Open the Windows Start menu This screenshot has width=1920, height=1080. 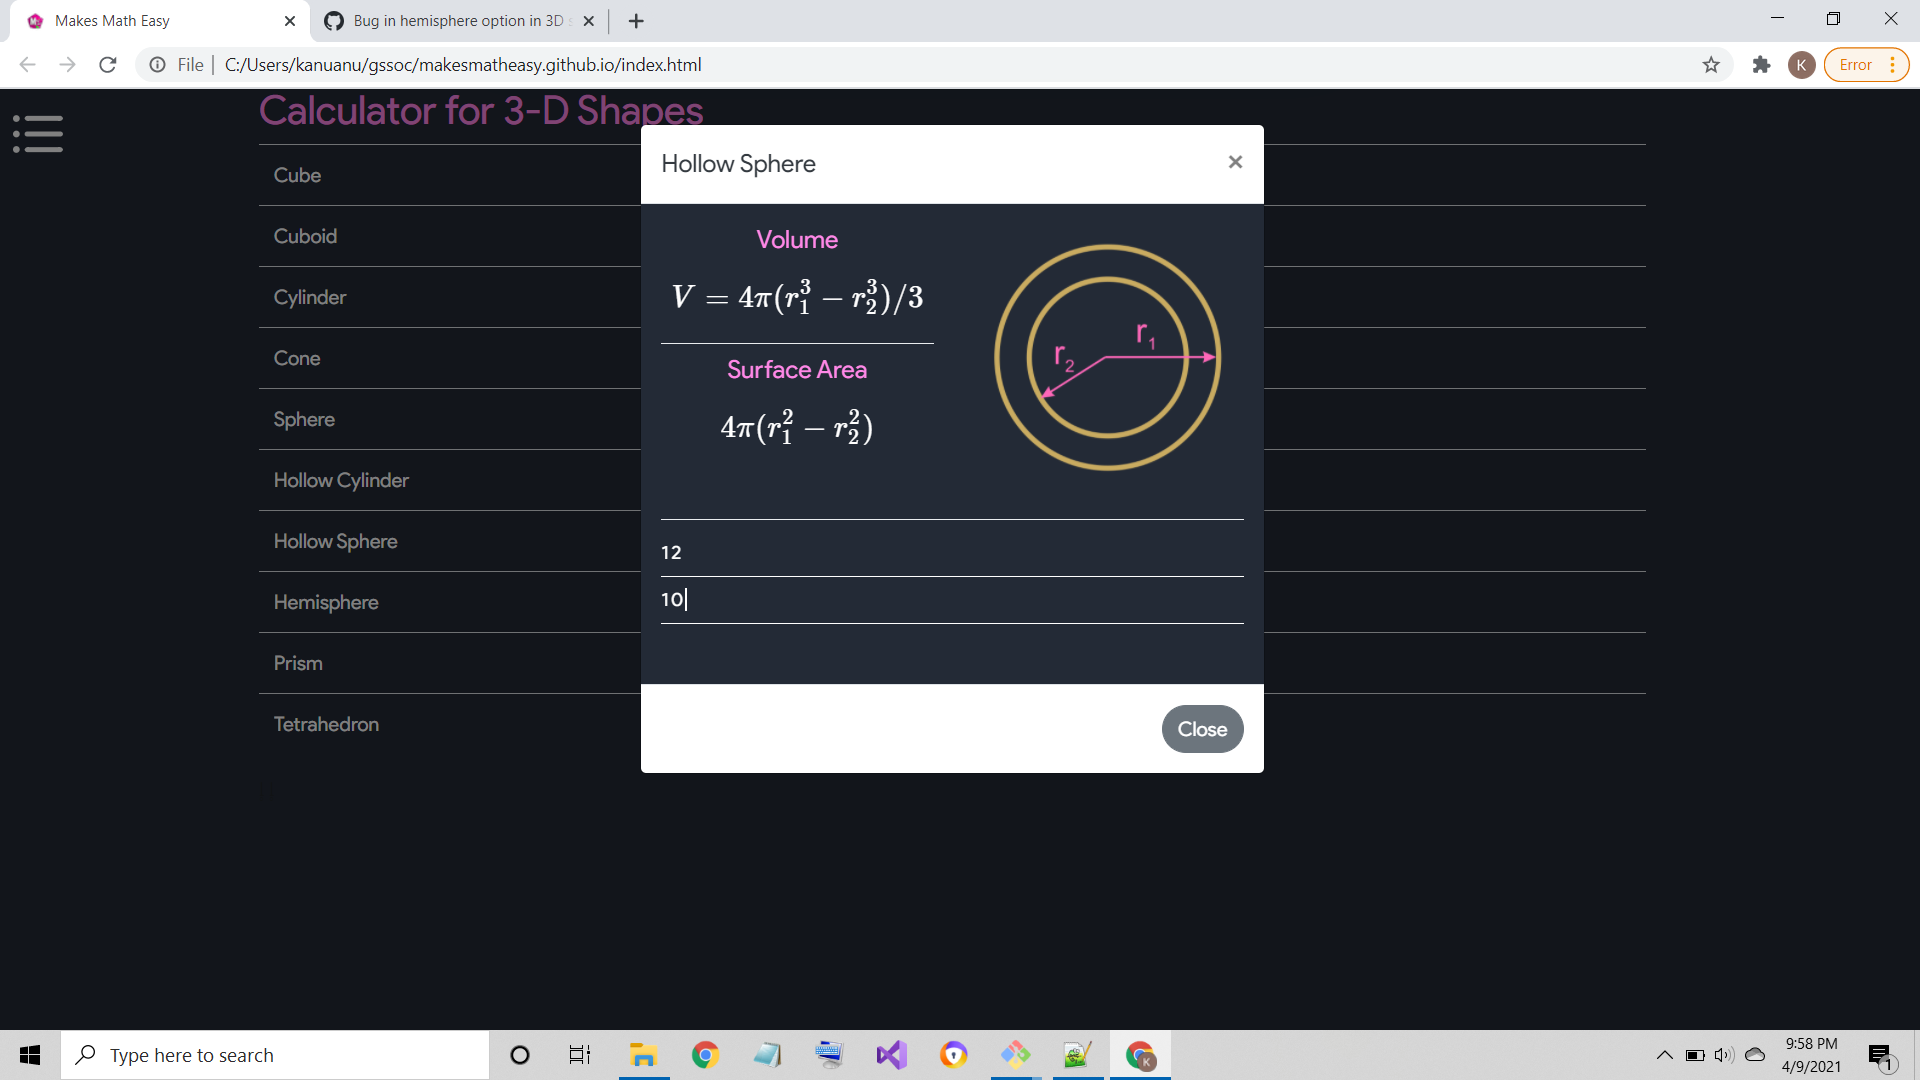(29, 1054)
